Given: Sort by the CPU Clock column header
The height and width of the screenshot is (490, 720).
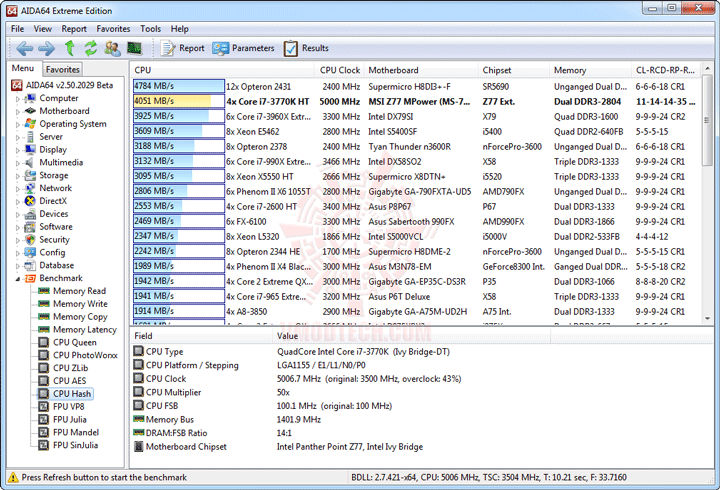Looking at the screenshot, I should coord(340,70).
